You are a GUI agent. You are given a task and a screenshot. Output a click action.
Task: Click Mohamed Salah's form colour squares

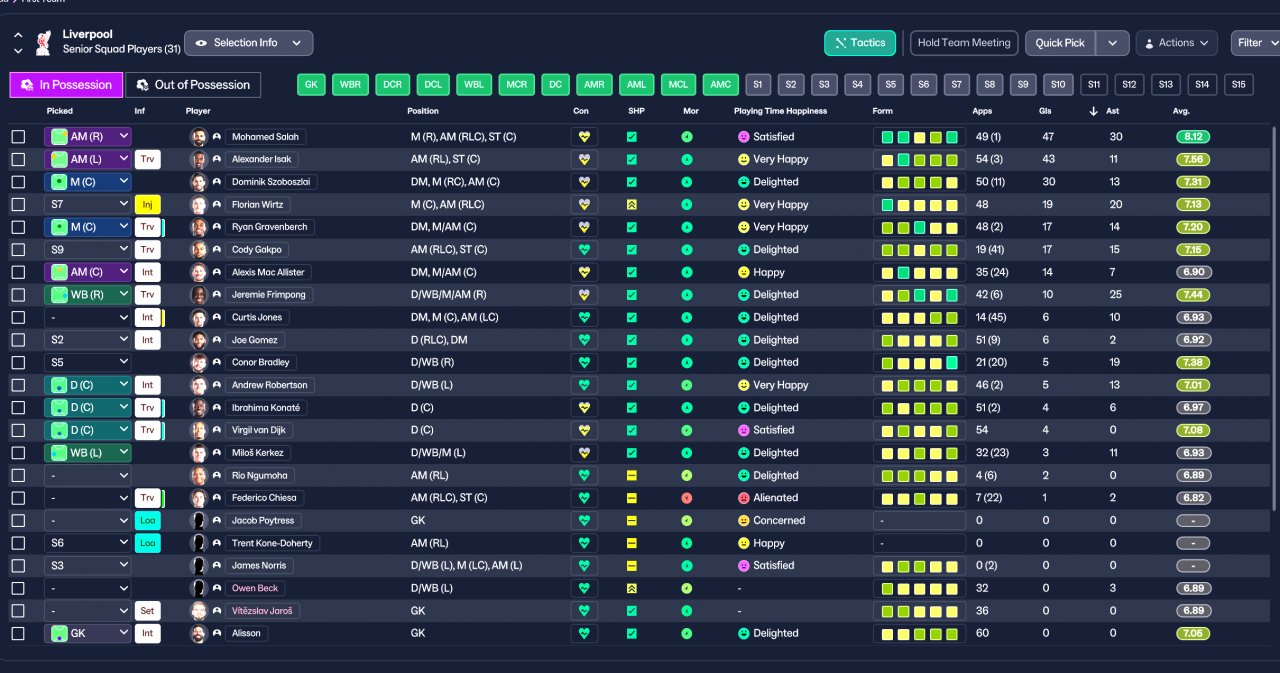919,137
